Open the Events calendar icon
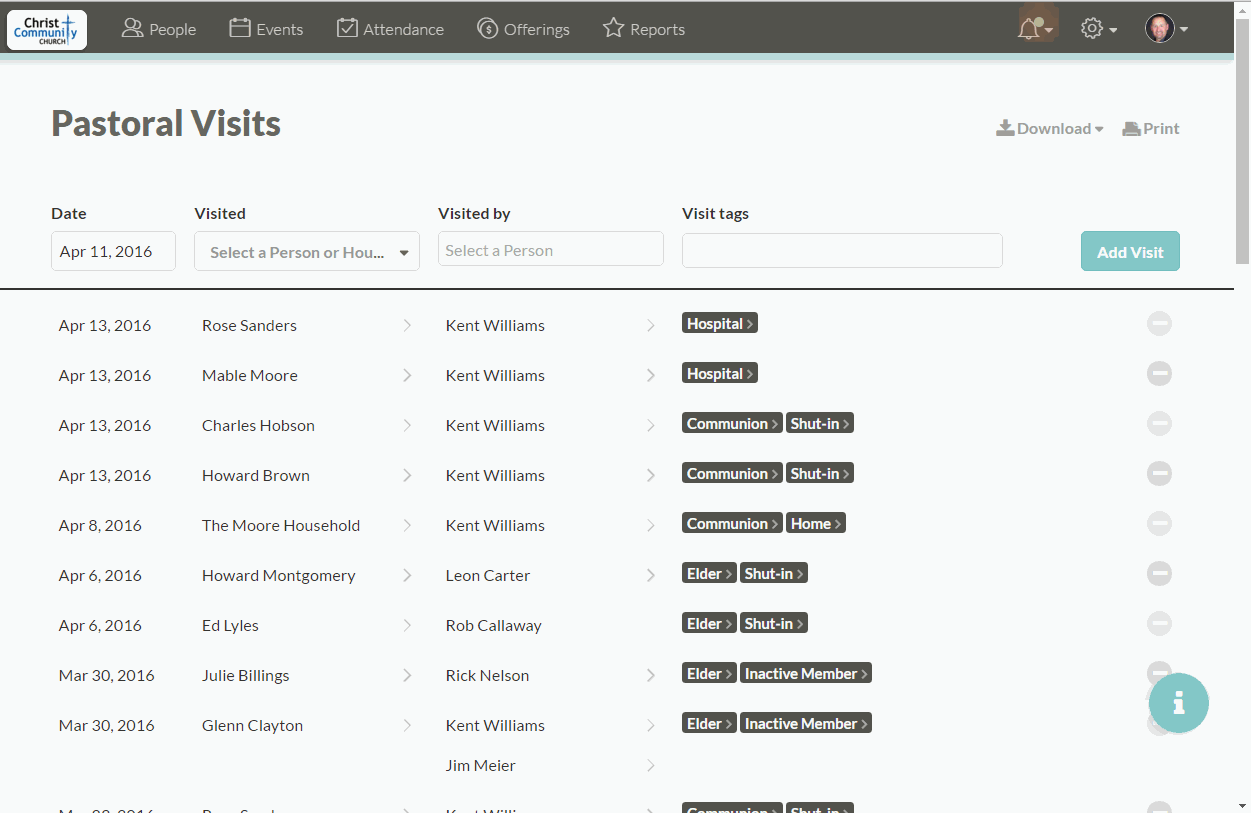Image resolution: width=1251 pixels, height=813 pixels. [x=240, y=28]
